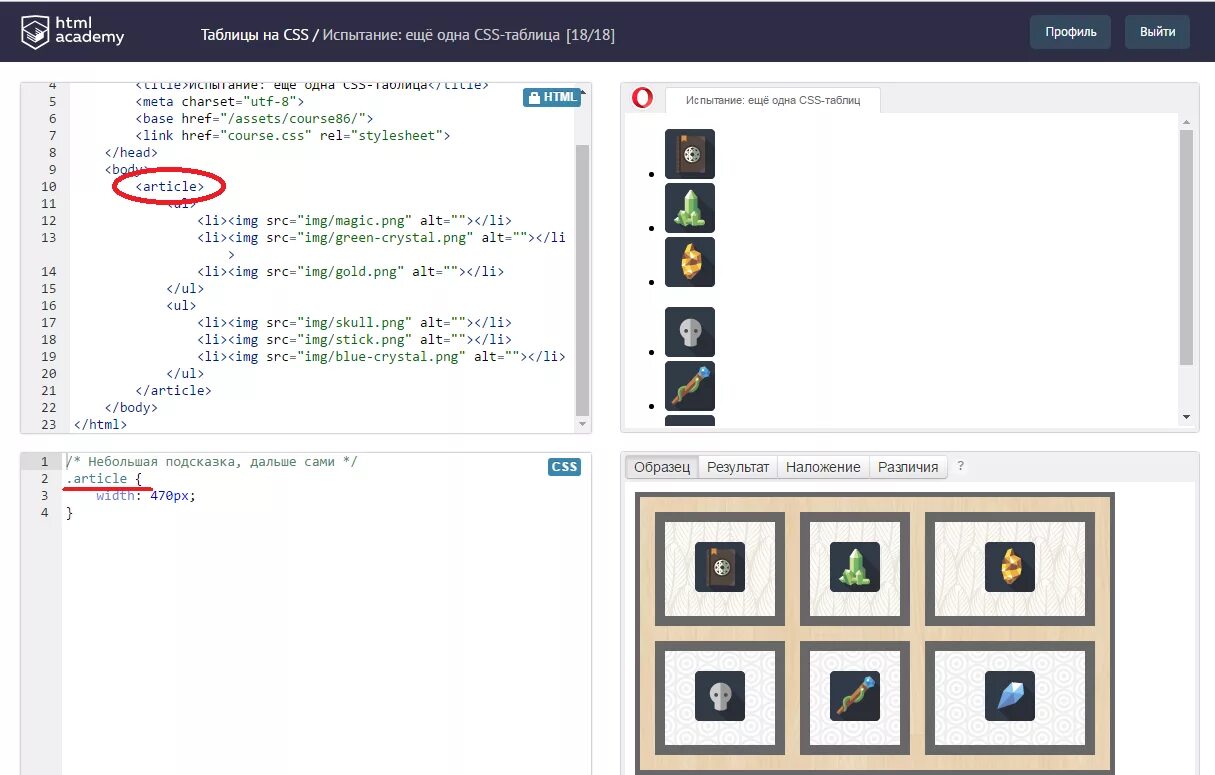Click the img/gold.png line in HTML
This screenshot has height=775, width=1215.
[x=351, y=272]
